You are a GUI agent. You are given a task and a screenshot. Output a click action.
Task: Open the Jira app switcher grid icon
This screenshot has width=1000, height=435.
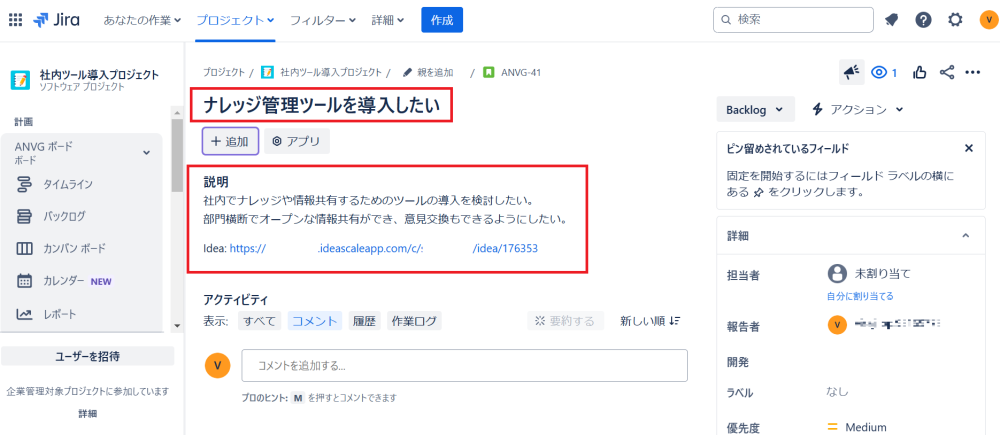[14, 20]
